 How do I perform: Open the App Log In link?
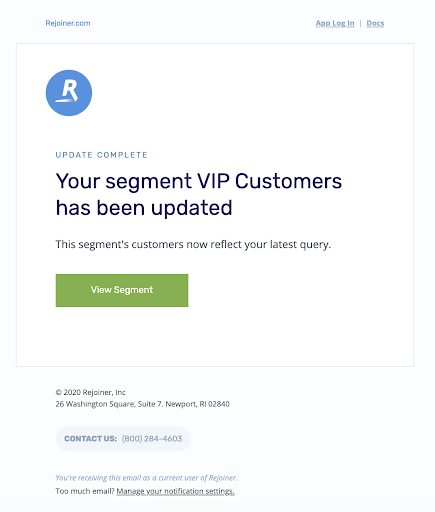pyautogui.click(x=335, y=23)
